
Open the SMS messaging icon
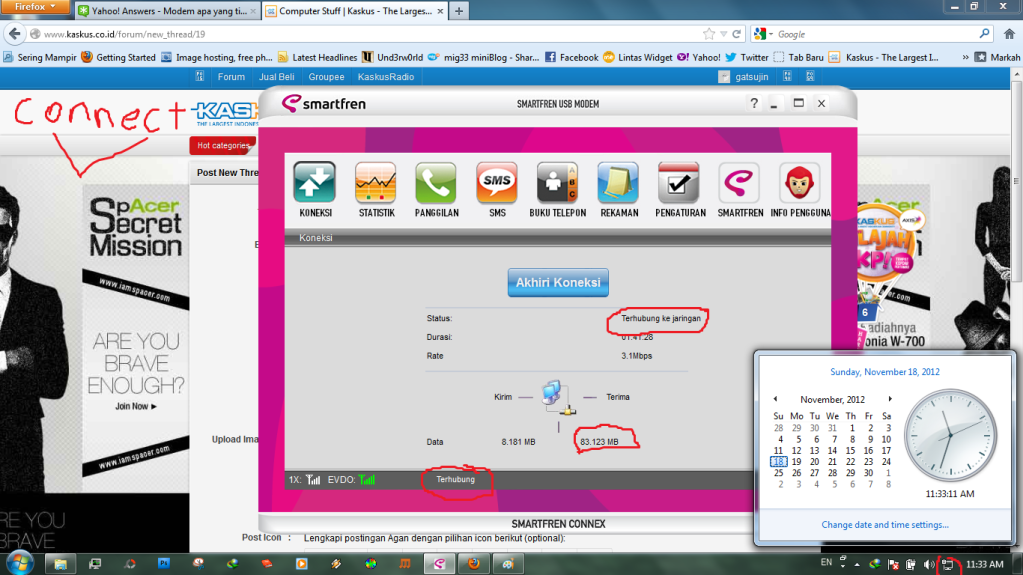496,183
